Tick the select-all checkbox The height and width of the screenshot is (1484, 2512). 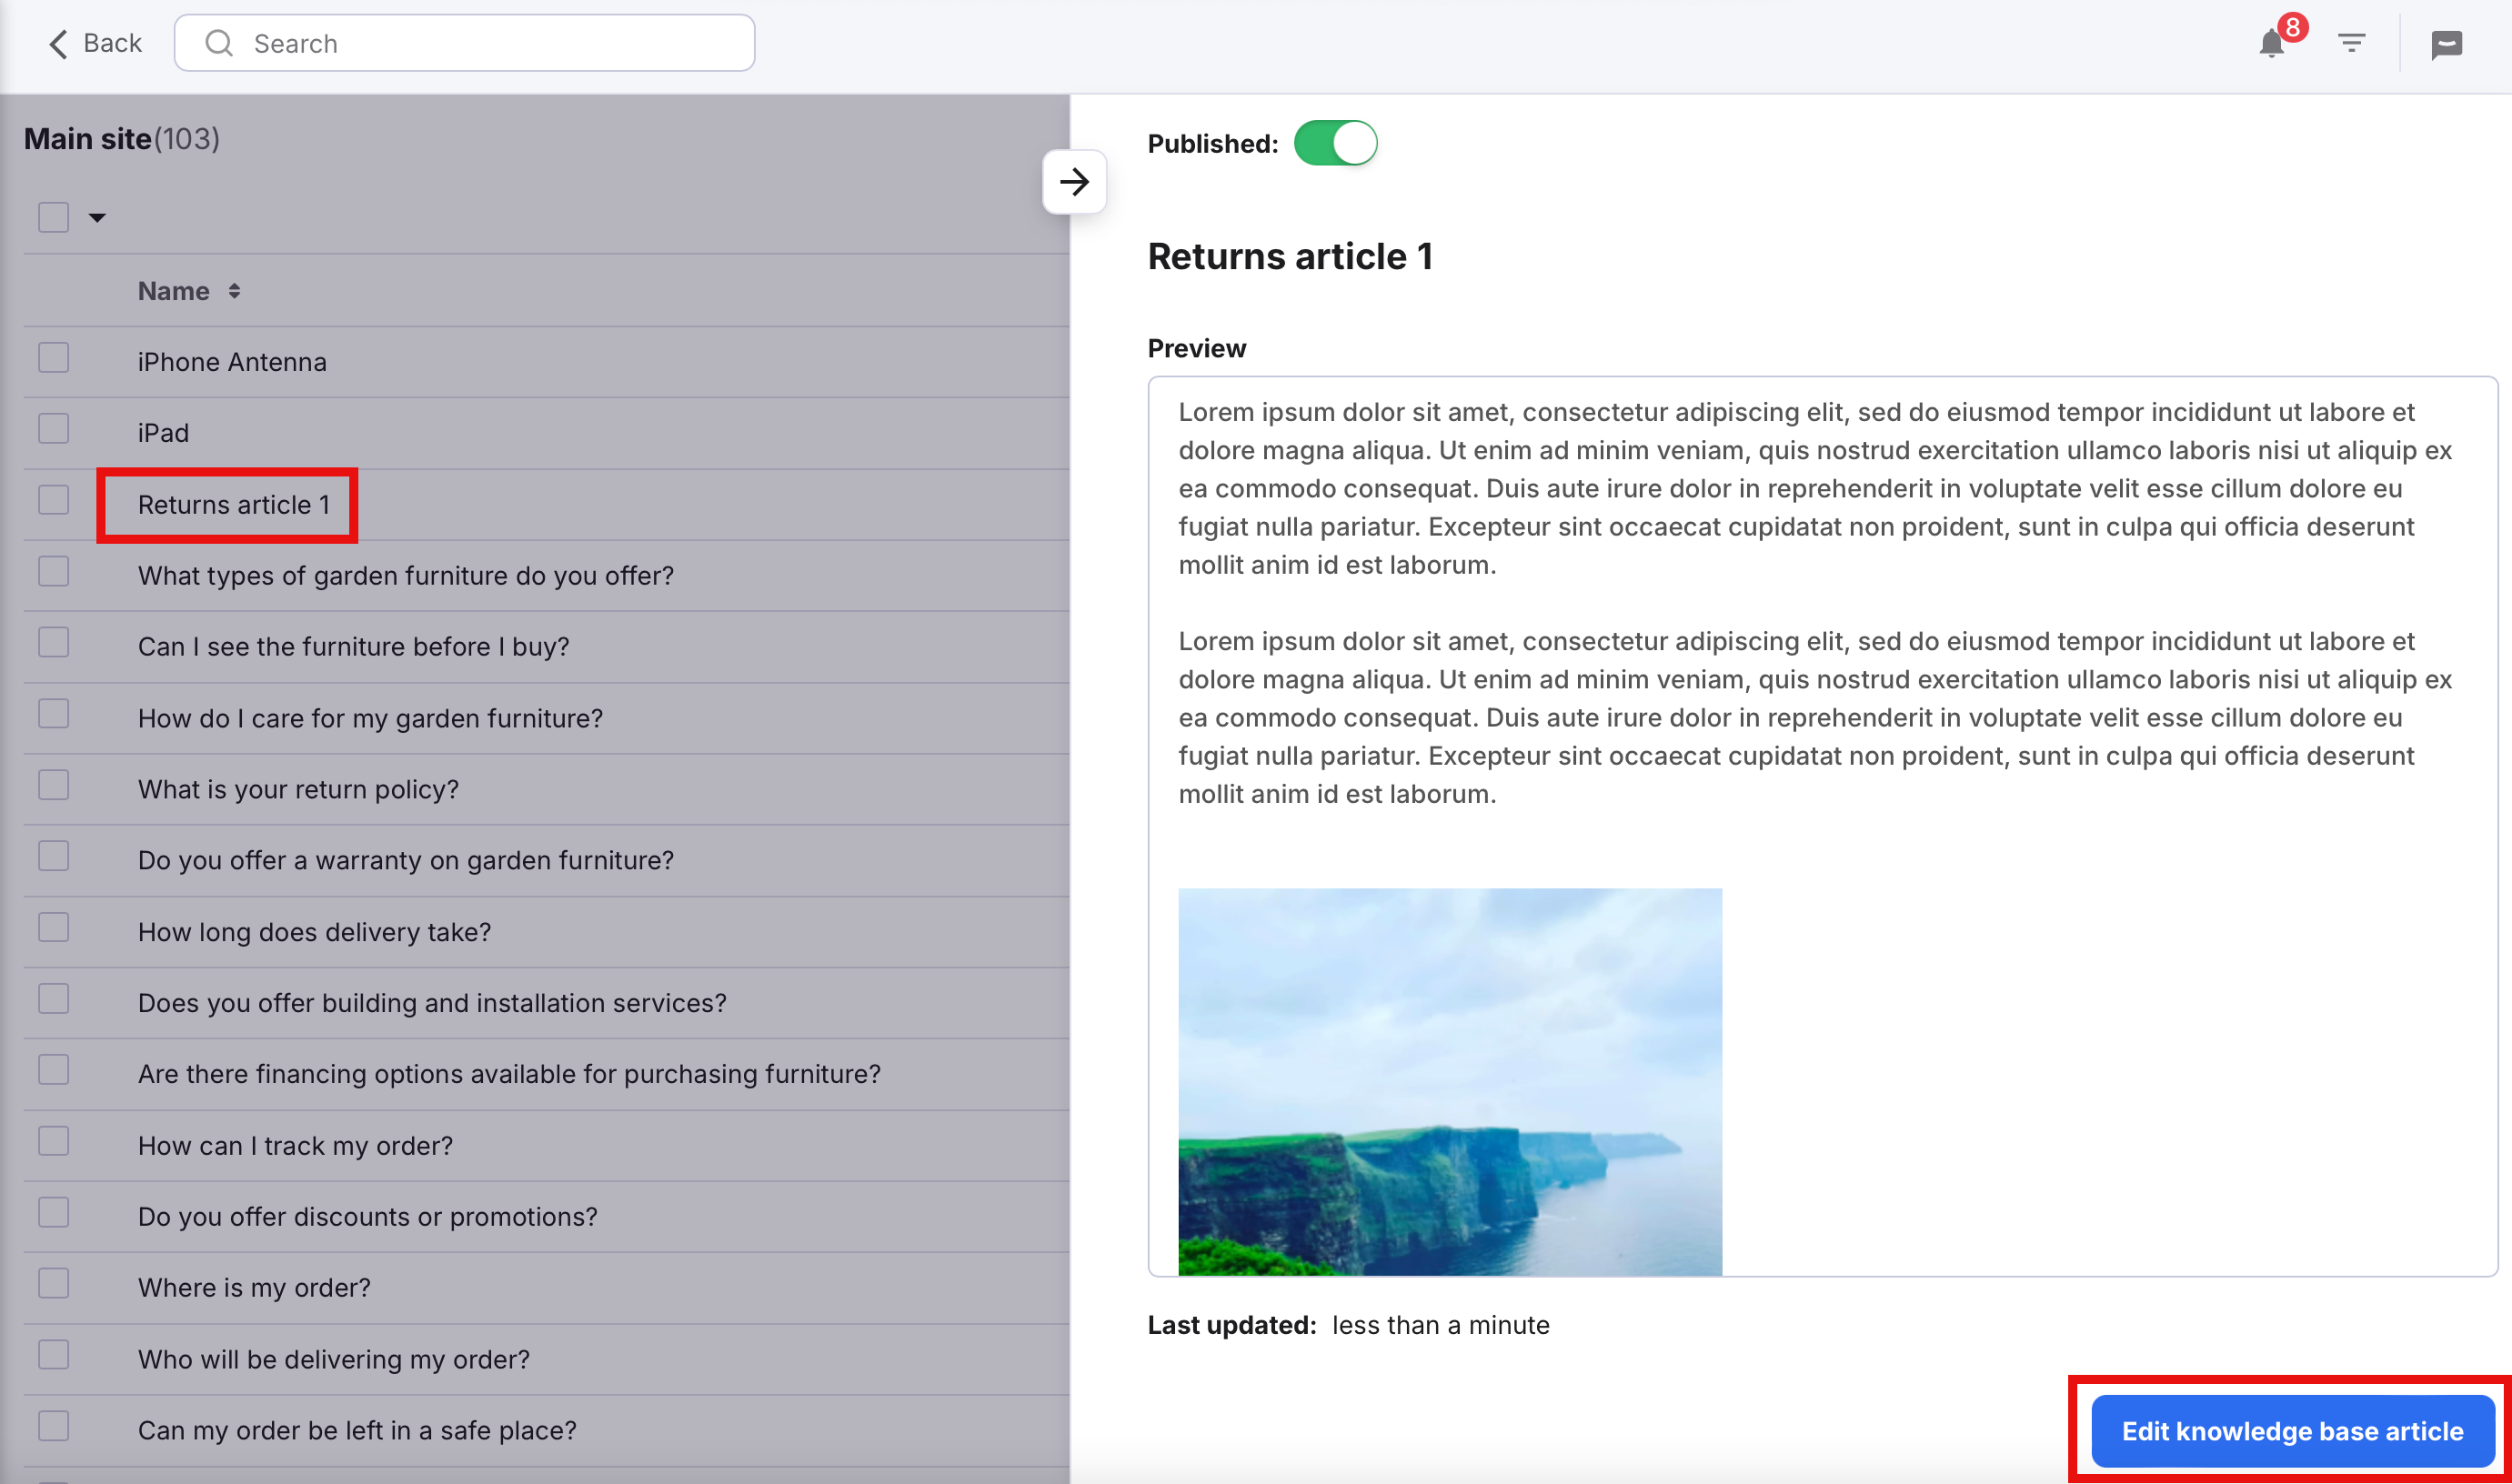[x=54, y=217]
